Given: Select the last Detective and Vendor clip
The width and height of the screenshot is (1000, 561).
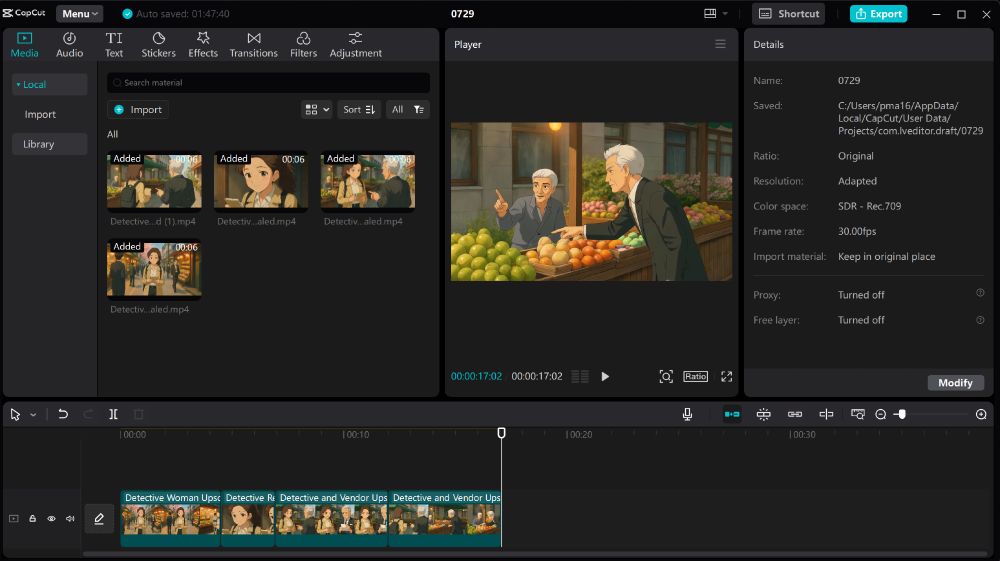Looking at the screenshot, I should point(445,518).
